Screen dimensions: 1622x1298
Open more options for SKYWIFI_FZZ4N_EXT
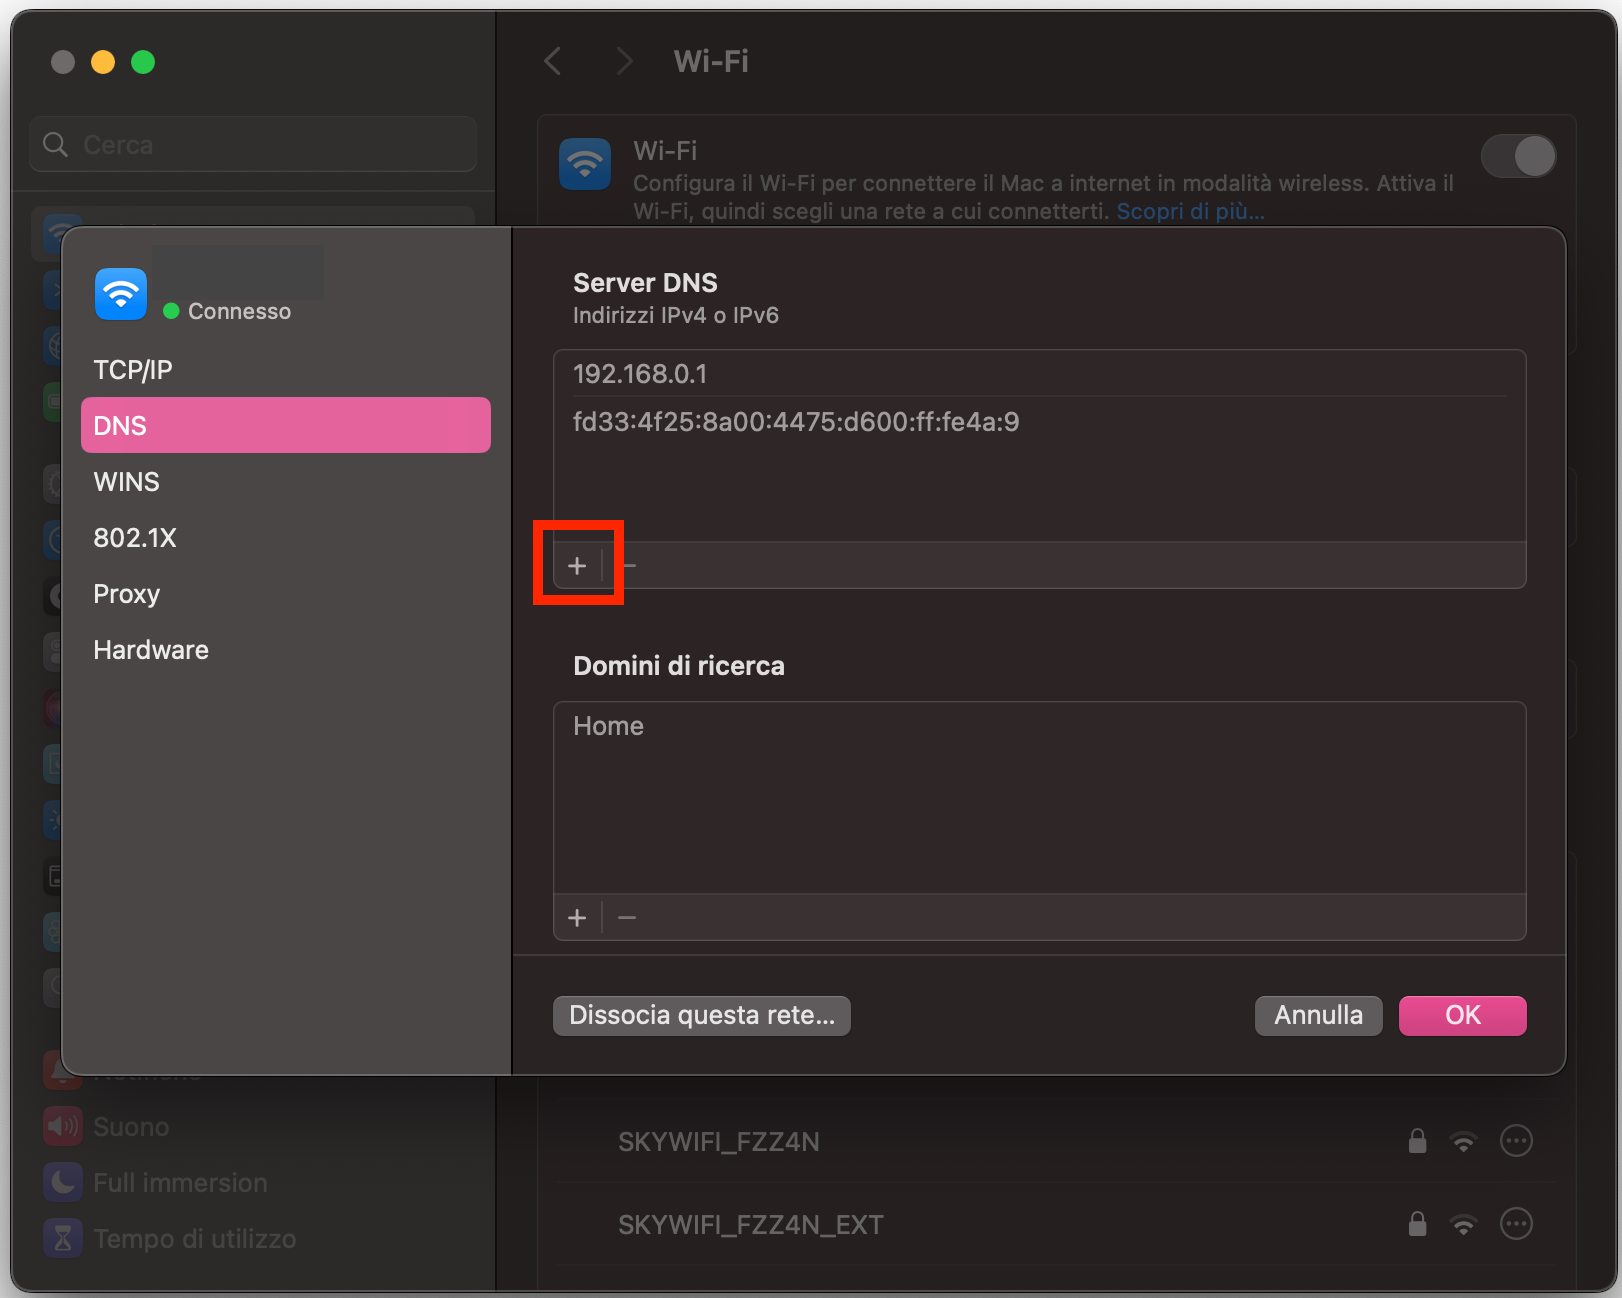[x=1516, y=1223]
